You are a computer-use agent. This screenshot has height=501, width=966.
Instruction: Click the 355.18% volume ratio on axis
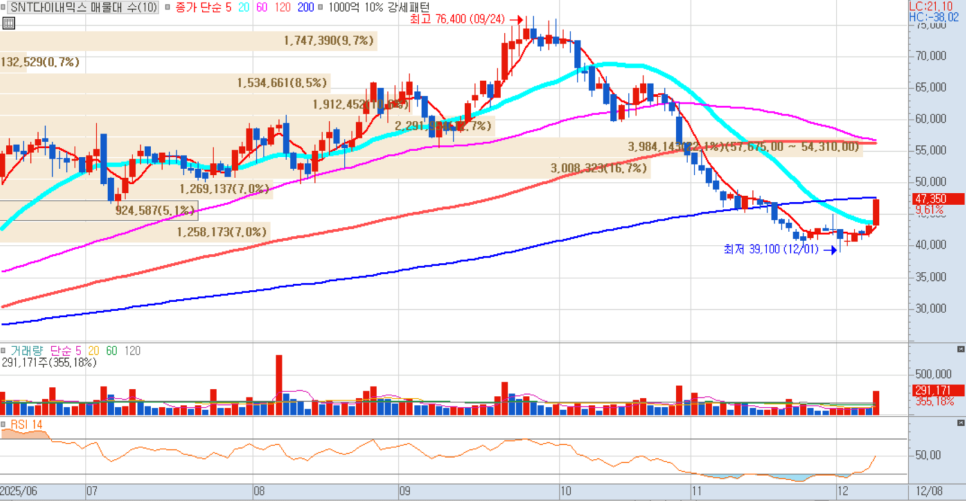[935, 401]
